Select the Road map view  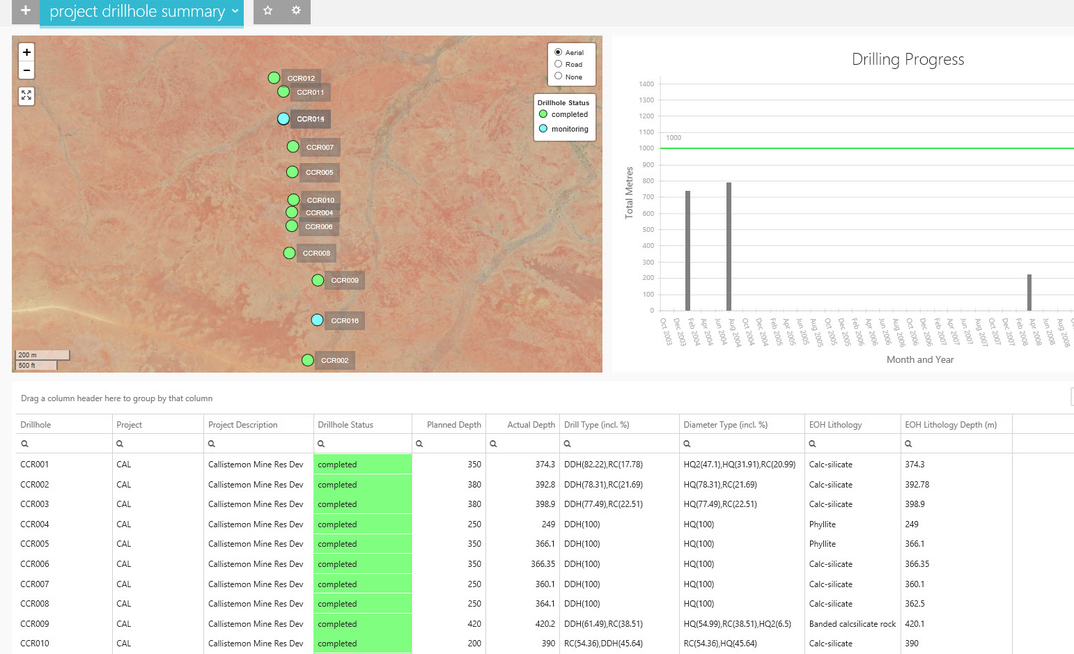(559, 62)
